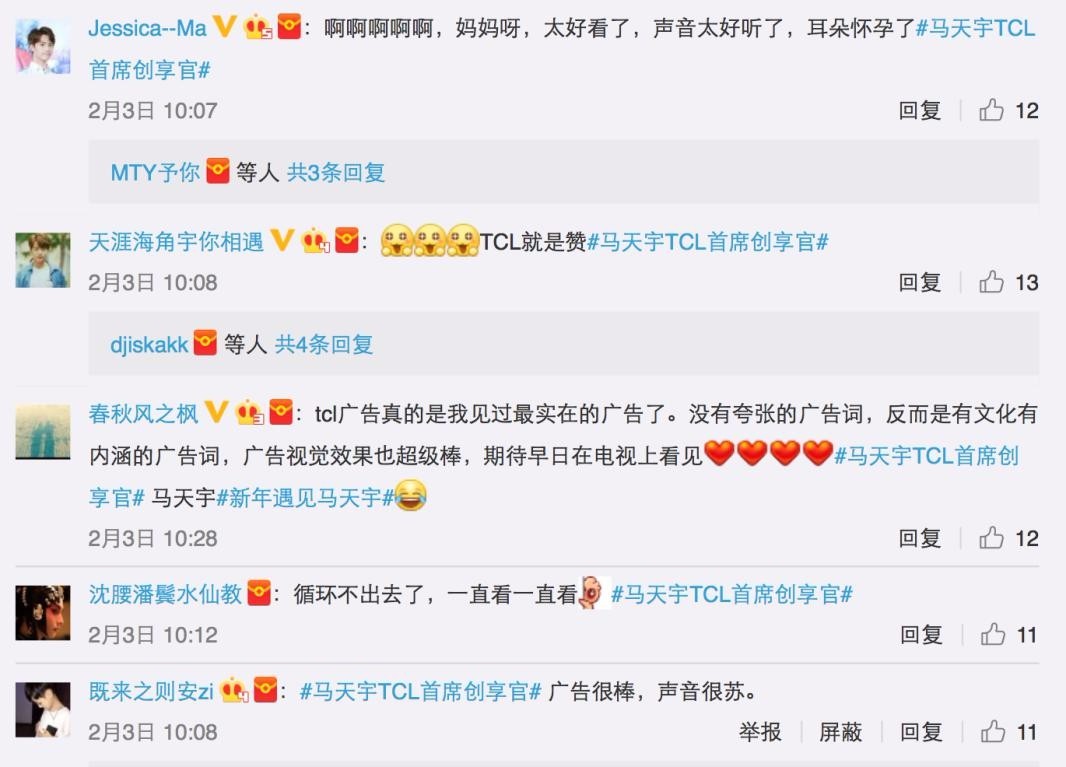Click red envelope icon next to MTY予你
The image size is (1066, 767).
[218, 171]
